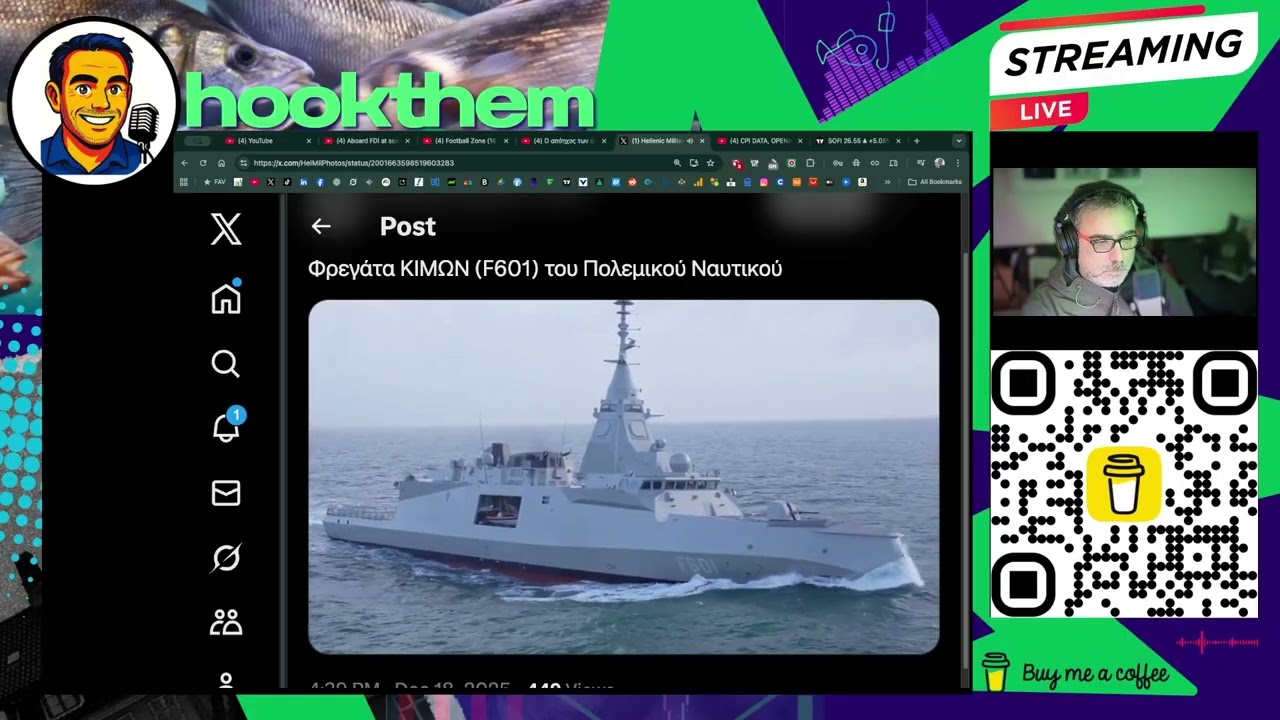1280x720 pixels.
Task: Click the streamer webcam feed
Action: 1124,242
